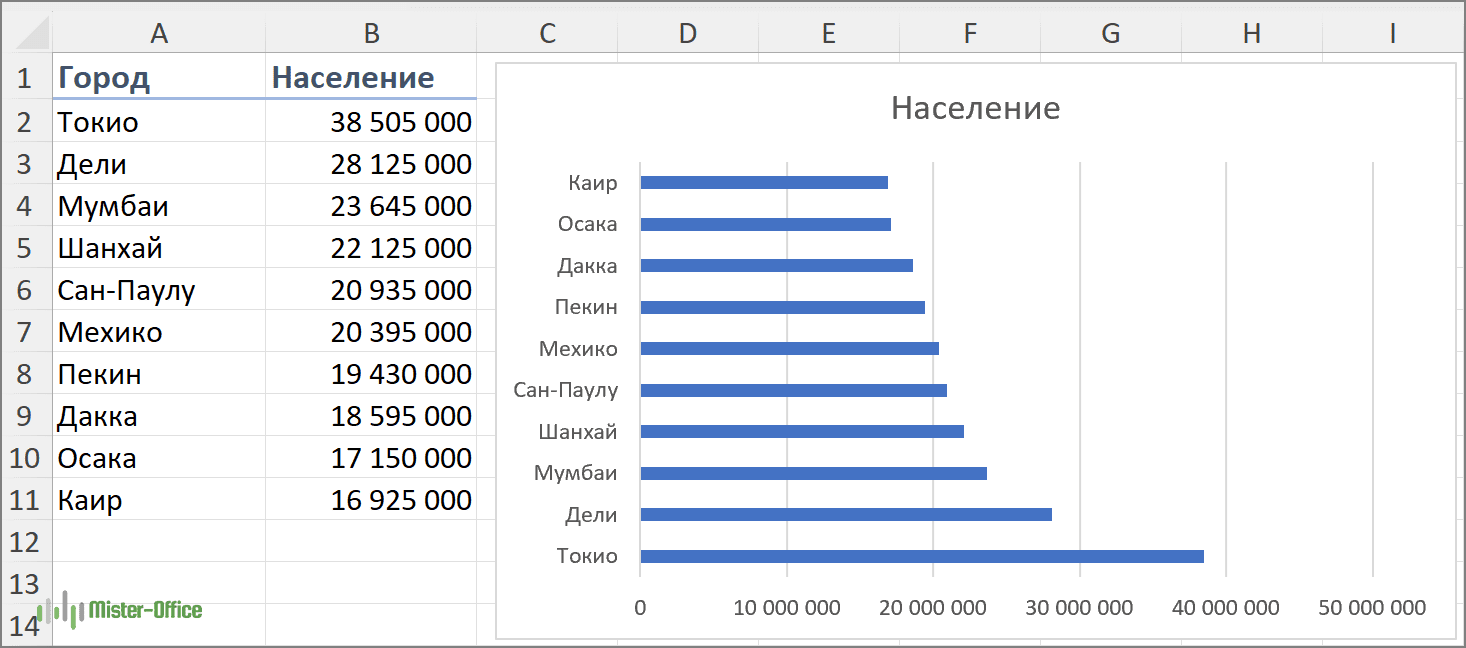Select the empty cell B12

(371, 541)
